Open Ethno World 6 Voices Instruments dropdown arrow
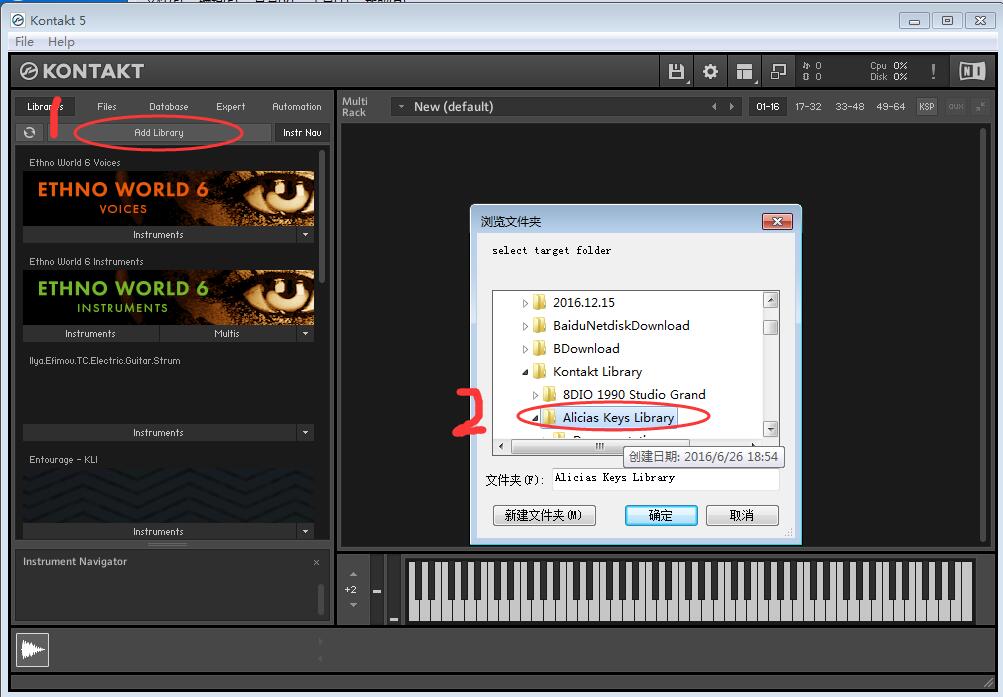This screenshot has width=1003, height=697. (306, 235)
